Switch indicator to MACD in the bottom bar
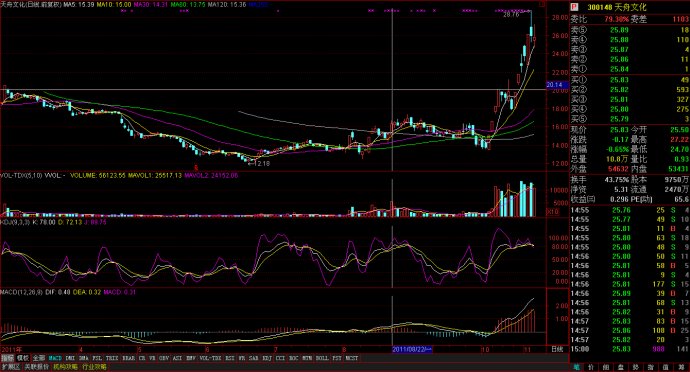Screen dimensions: 690x372 tap(55, 358)
